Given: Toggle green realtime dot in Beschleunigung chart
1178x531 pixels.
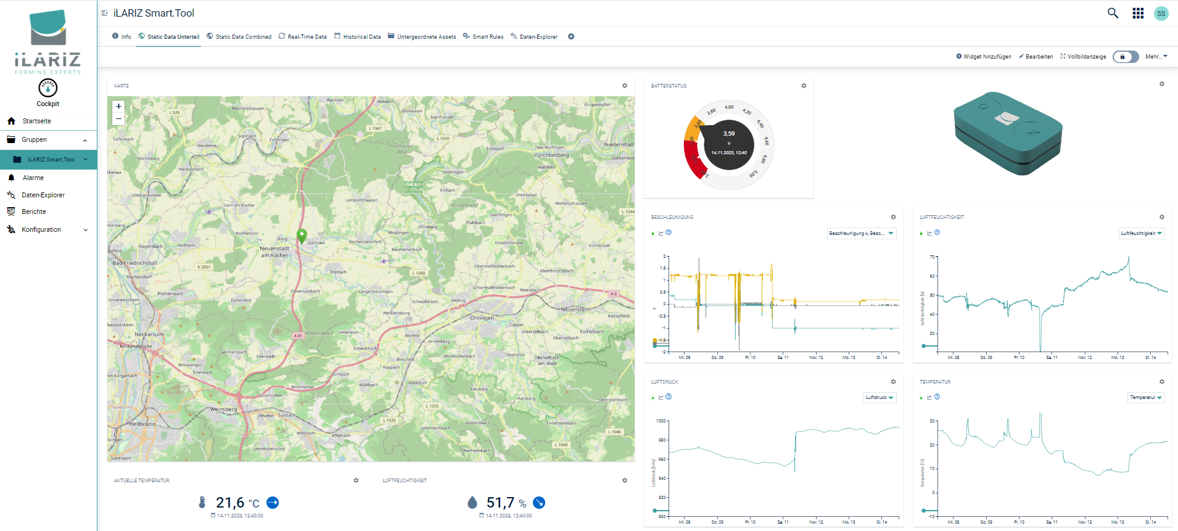Looking at the screenshot, I should (x=653, y=233).
